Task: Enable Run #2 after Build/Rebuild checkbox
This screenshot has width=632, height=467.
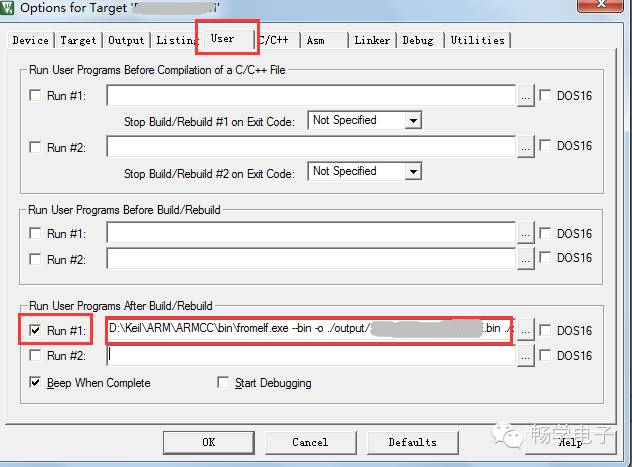Action: coord(35,355)
